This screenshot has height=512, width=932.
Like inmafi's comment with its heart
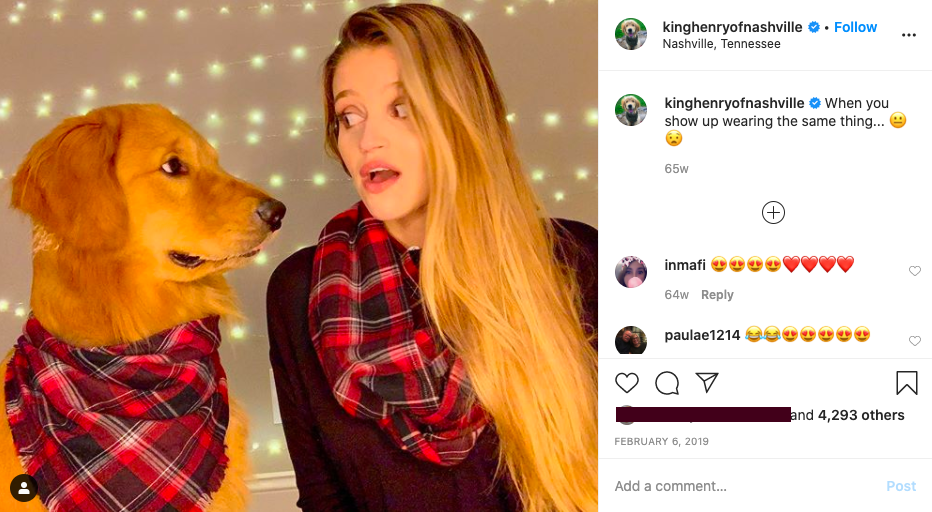coord(915,271)
